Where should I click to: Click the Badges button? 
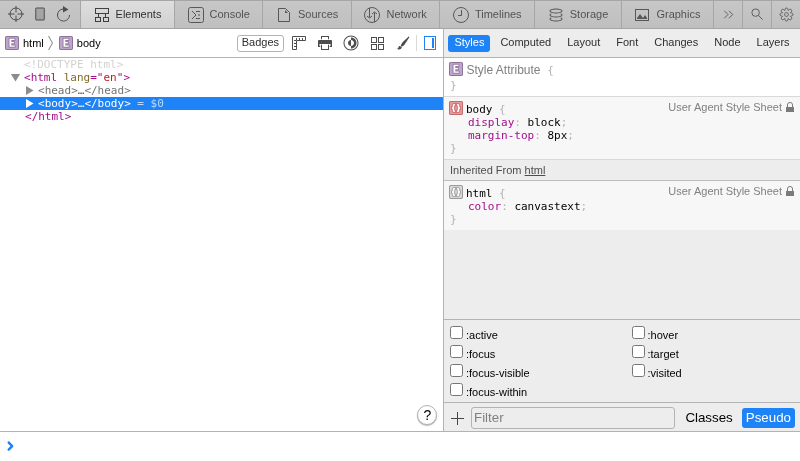(x=260, y=43)
